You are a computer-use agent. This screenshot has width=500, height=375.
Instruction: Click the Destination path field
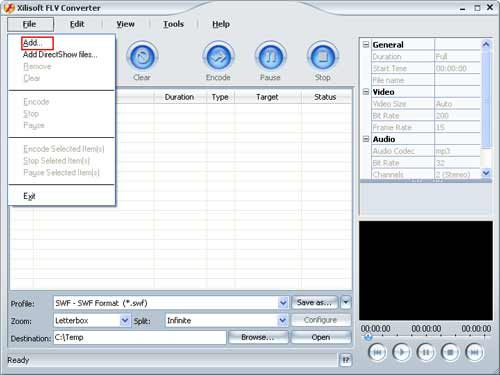[x=140, y=337]
